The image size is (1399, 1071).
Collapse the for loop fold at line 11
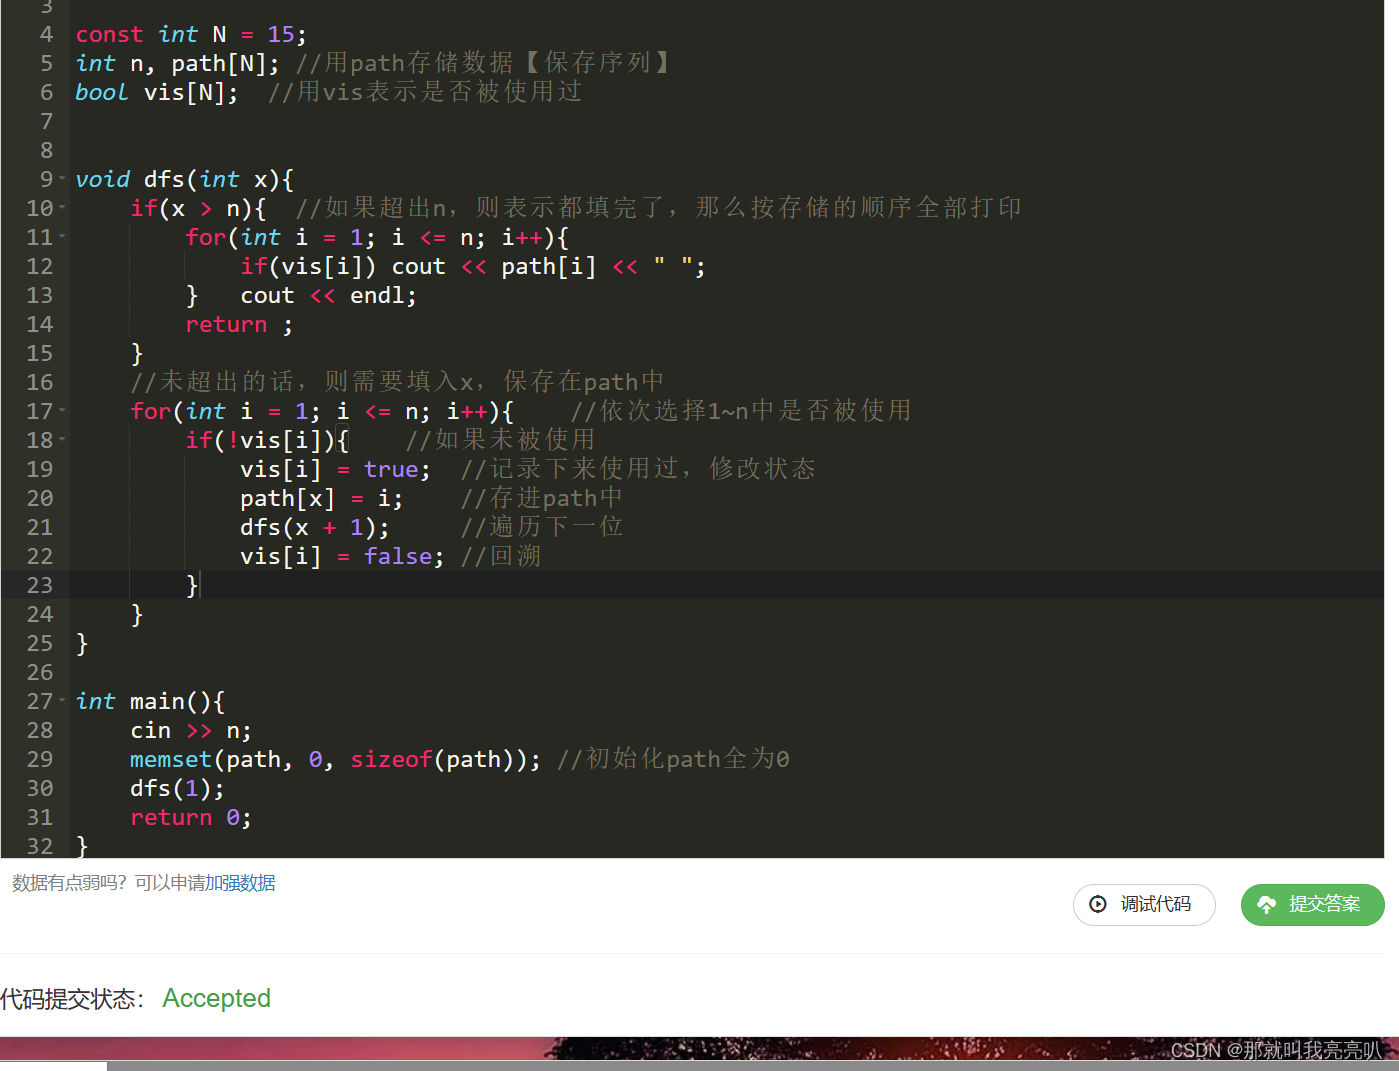[x=62, y=237]
